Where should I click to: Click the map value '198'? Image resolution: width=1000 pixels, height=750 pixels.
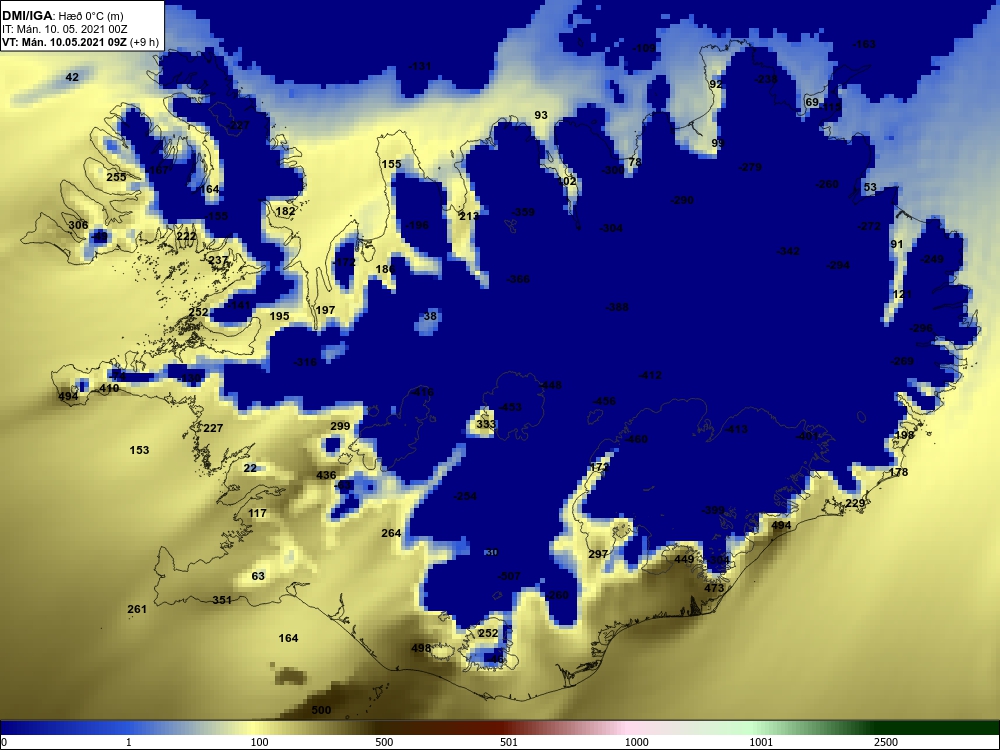click(x=904, y=435)
